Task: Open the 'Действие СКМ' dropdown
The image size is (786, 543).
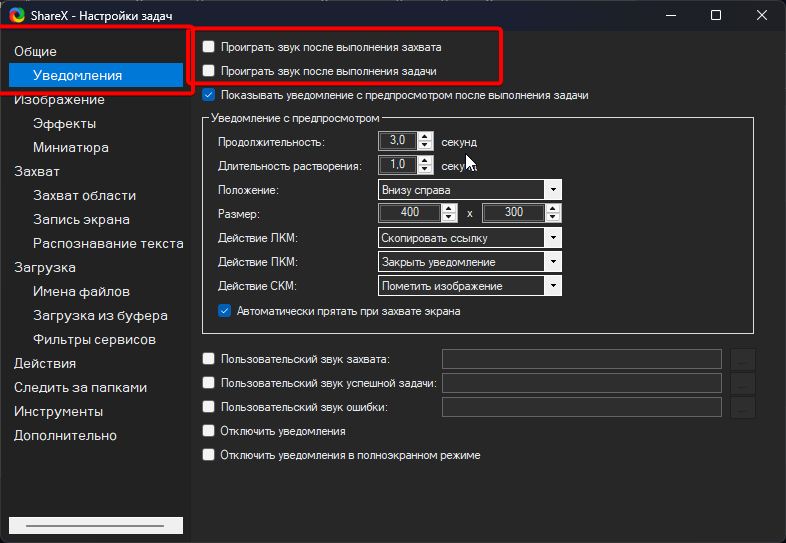Action: pyautogui.click(x=553, y=286)
